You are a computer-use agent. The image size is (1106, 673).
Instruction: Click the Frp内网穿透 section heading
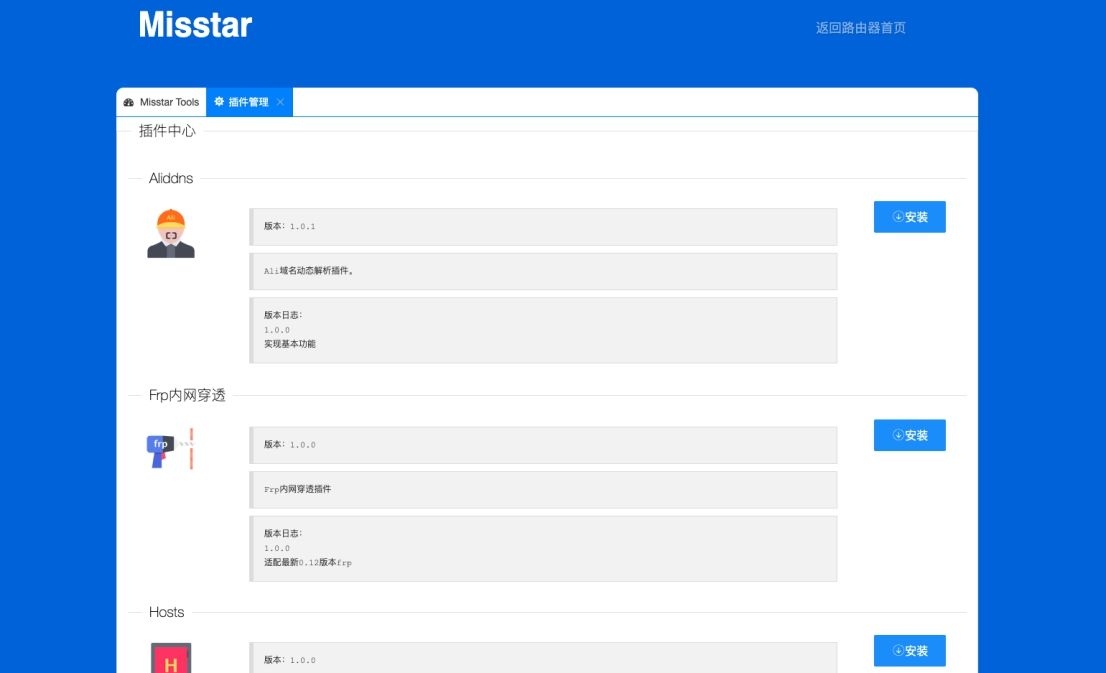click(x=187, y=395)
